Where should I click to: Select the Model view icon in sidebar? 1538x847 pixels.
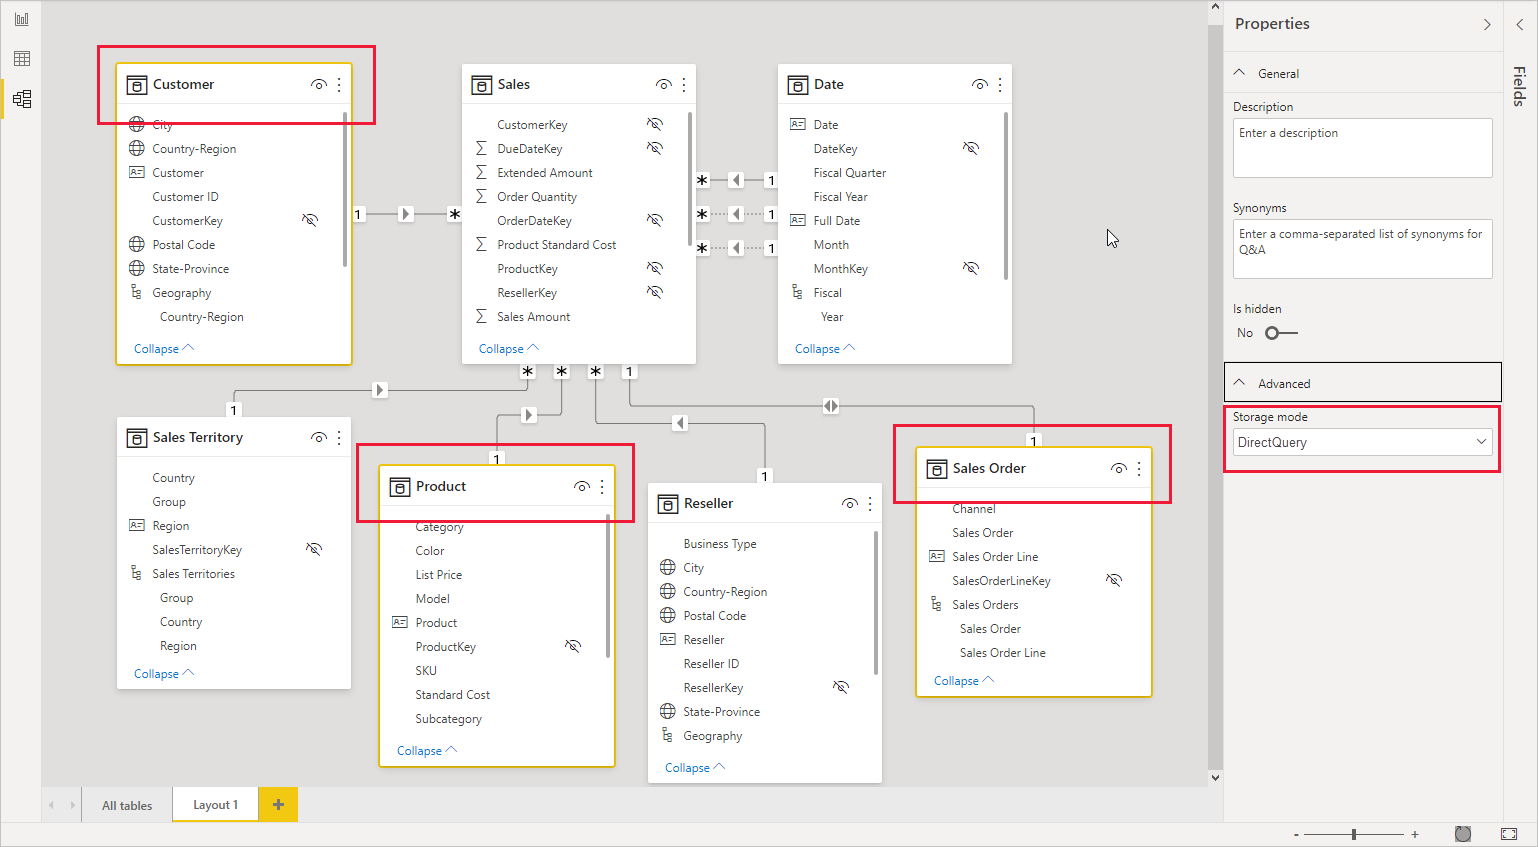point(22,99)
